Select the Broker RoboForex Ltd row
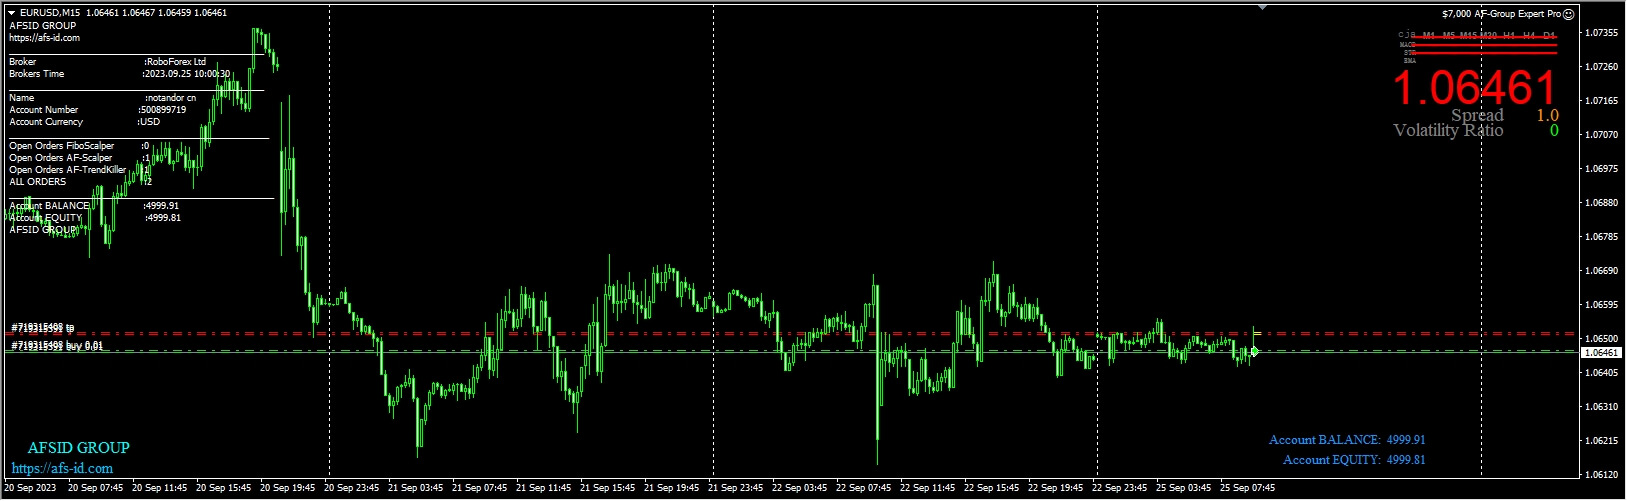The width and height of the screenshot is (1627, 501). tap(107, 62)
